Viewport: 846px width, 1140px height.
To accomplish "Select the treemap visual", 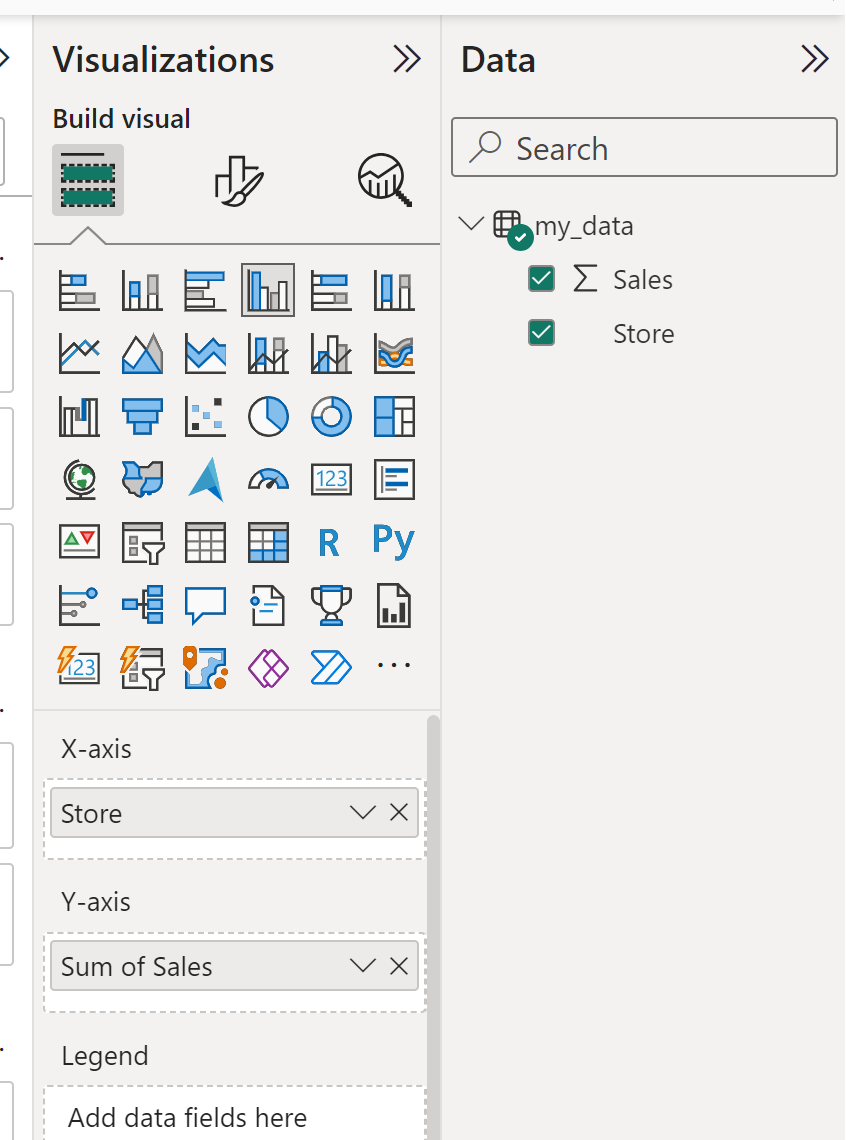I will [394, 417].
